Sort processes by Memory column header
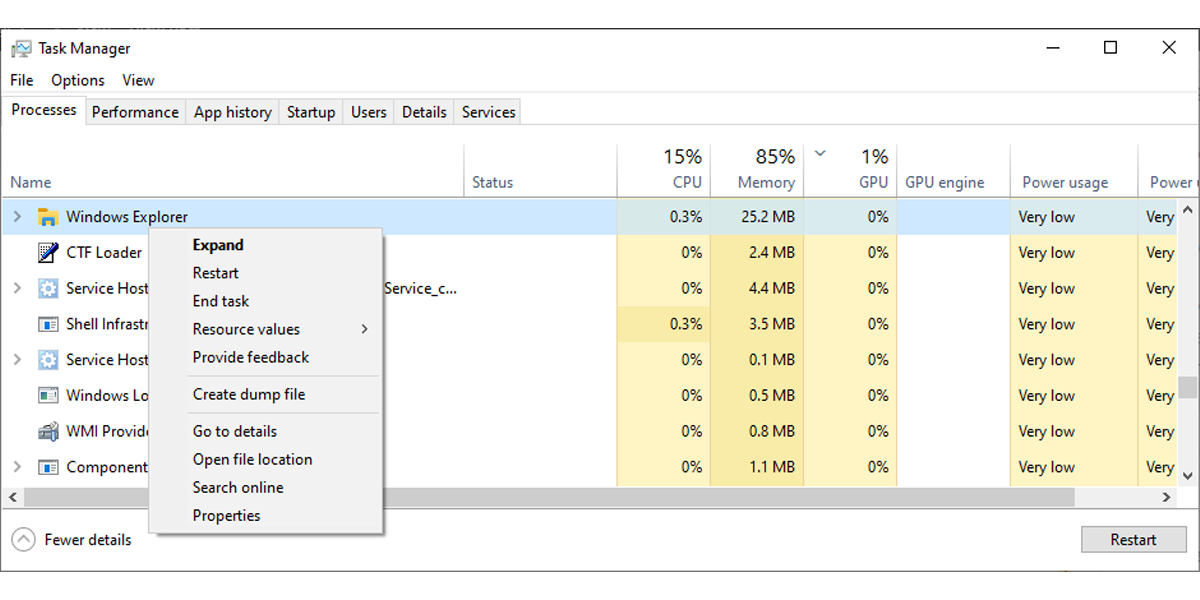The width and height of the screenshot is (1200, 600). pyautogui.click(x=765, y=182)
